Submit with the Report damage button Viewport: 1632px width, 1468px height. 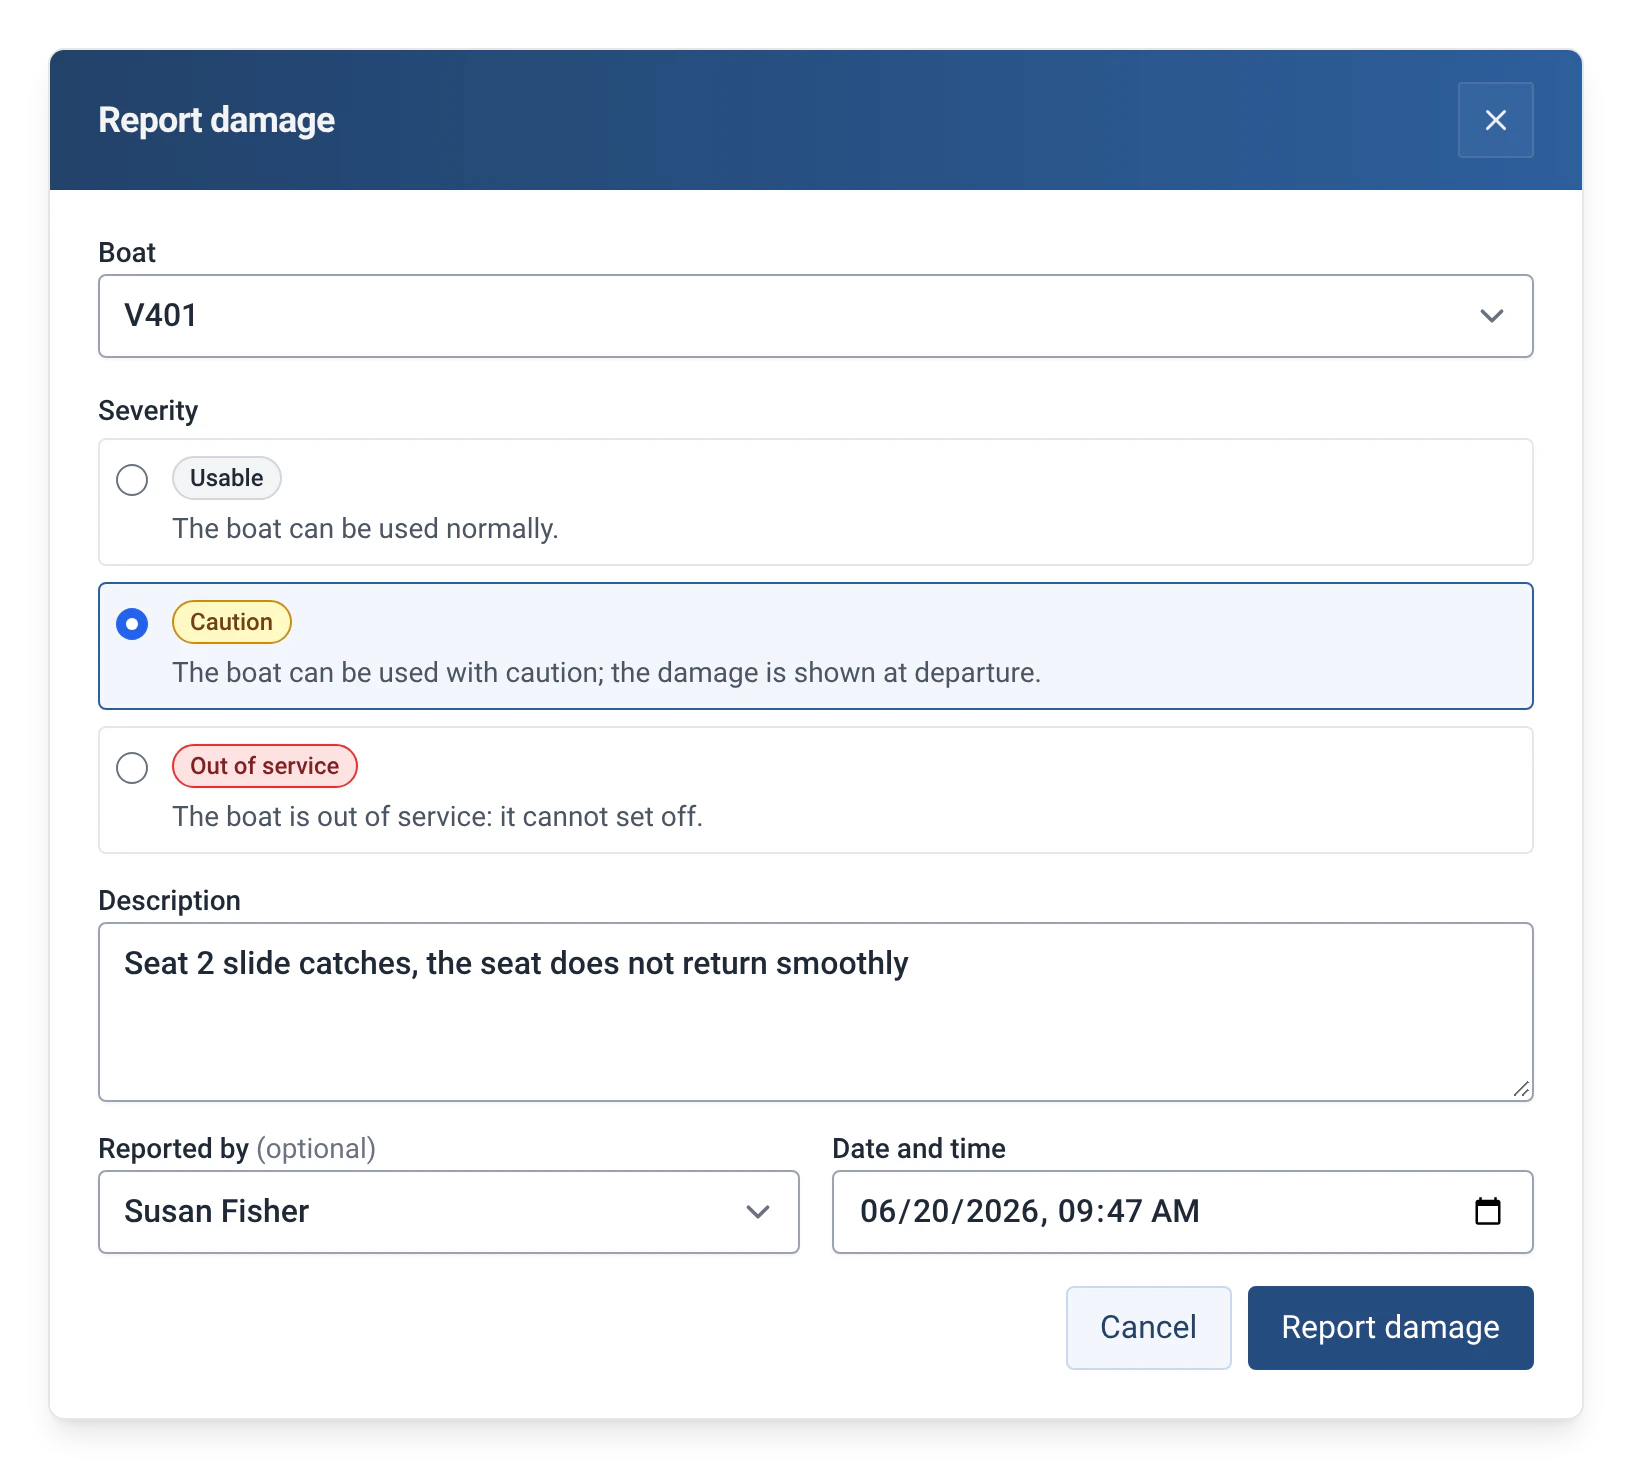(1391, 1328)
